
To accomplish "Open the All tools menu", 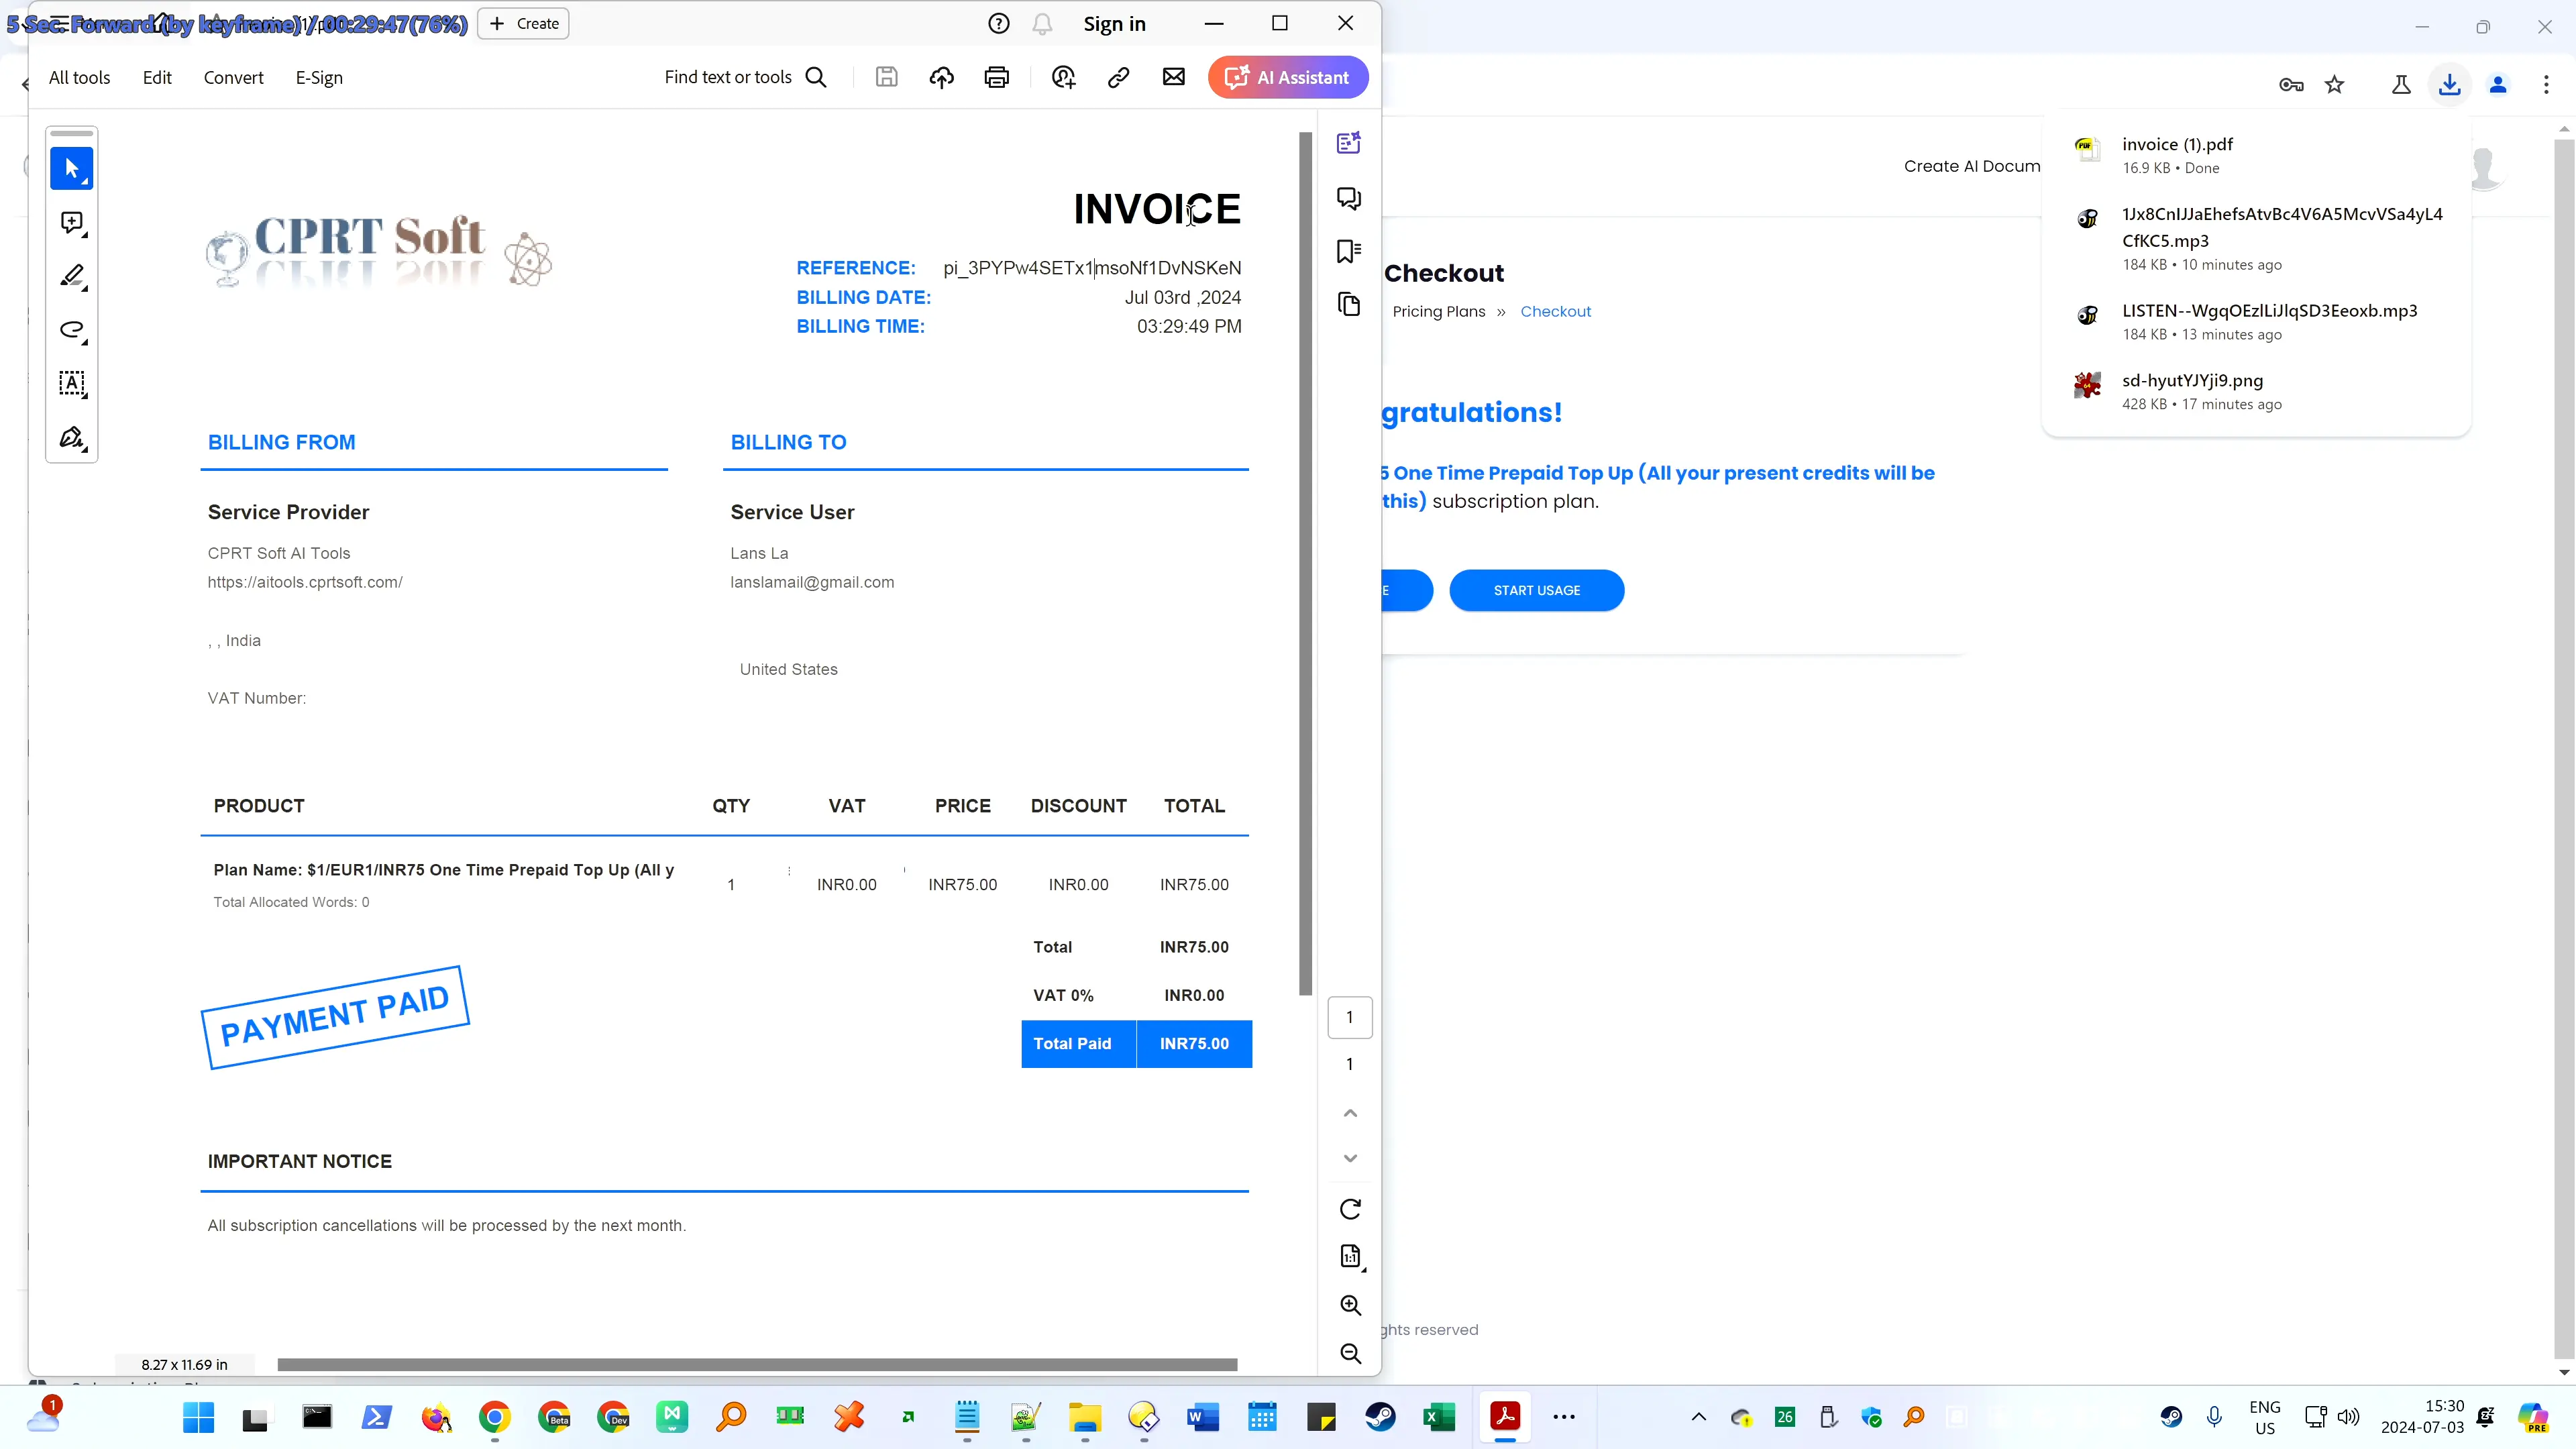I will [x=79, y=77].
